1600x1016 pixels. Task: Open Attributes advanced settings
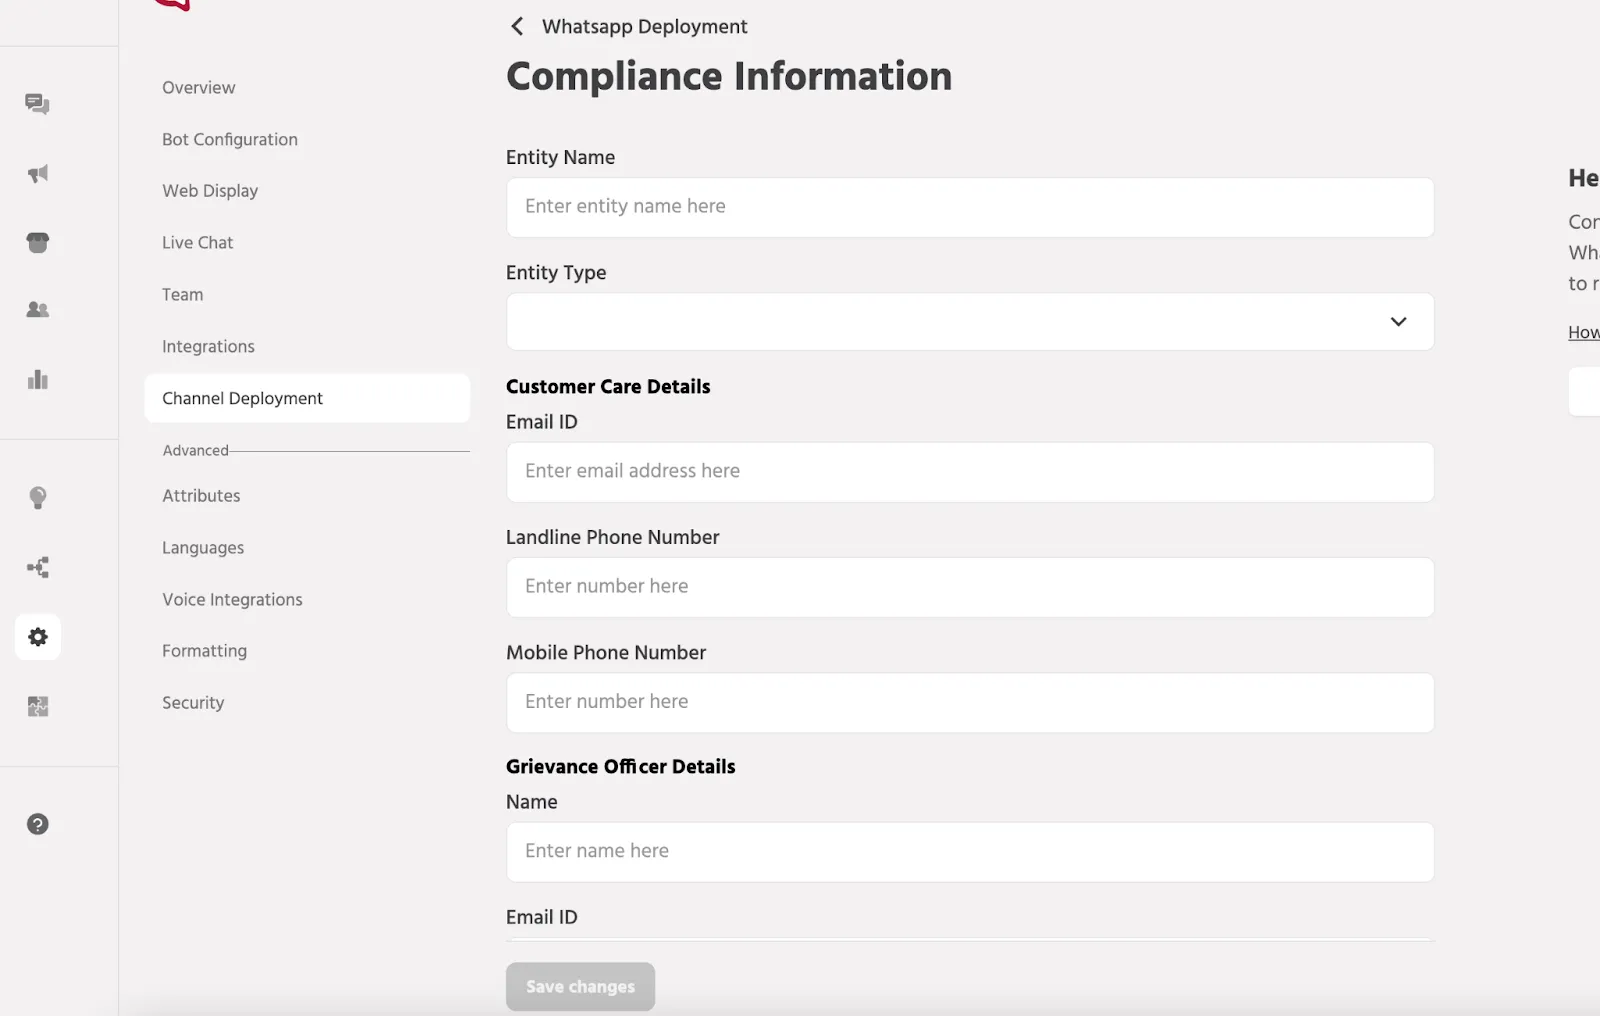click(x=201, y=496)
